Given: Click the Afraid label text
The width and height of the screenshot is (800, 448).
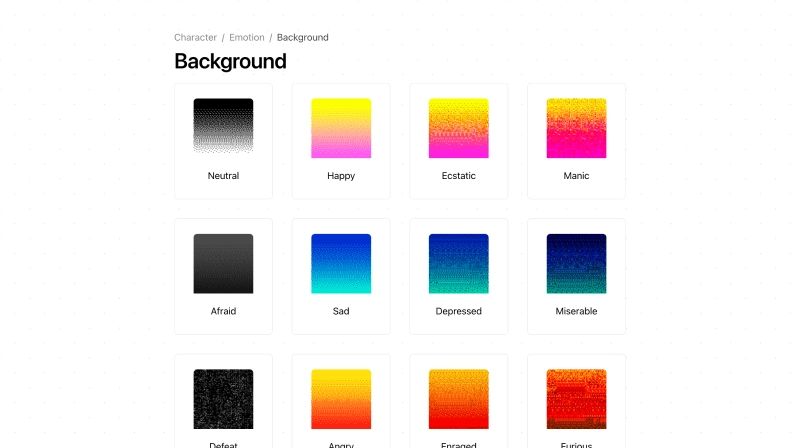Looking at the screenshot, I should pos(223,311).
